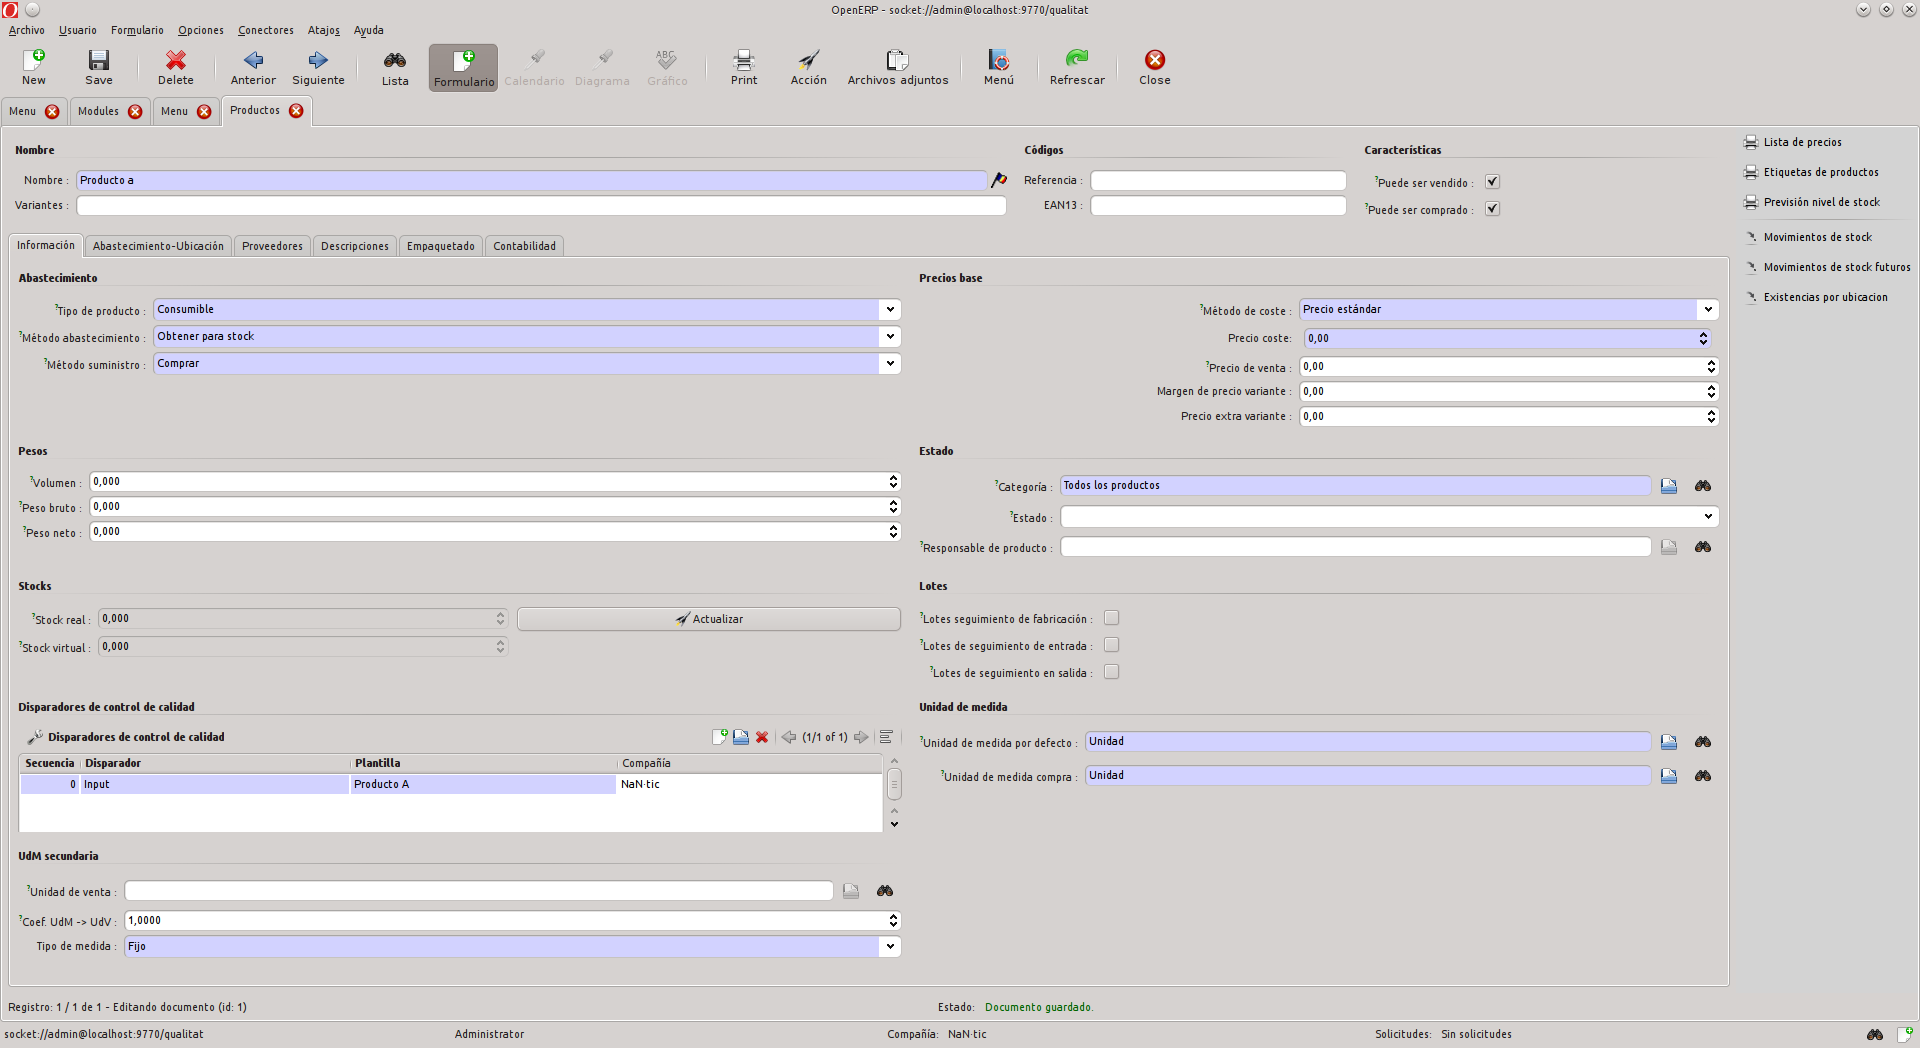The height and width of the screenshot is (1048, 1920).
Task: Enable Lotes de seguimiento de entrada
Action: (1111, 645)
